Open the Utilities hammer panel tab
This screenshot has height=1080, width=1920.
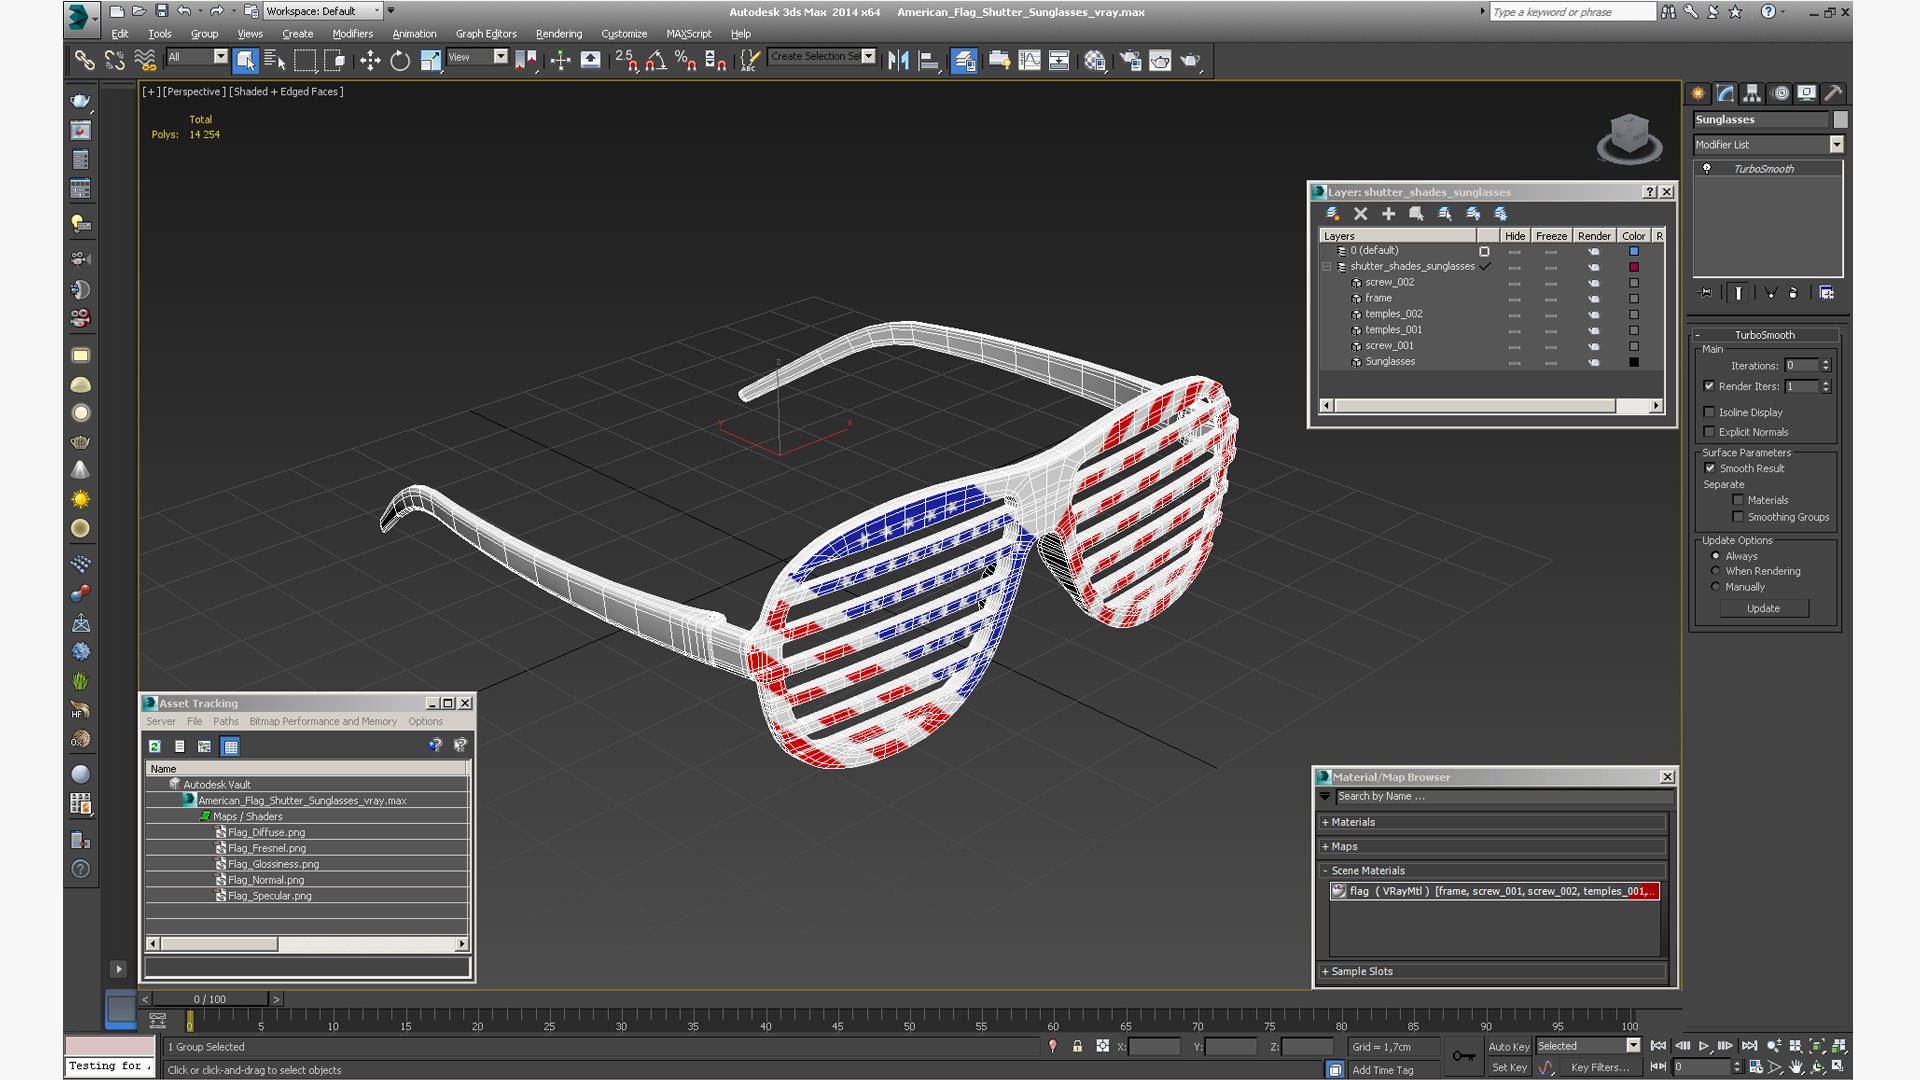click(x=1833, y=93)
